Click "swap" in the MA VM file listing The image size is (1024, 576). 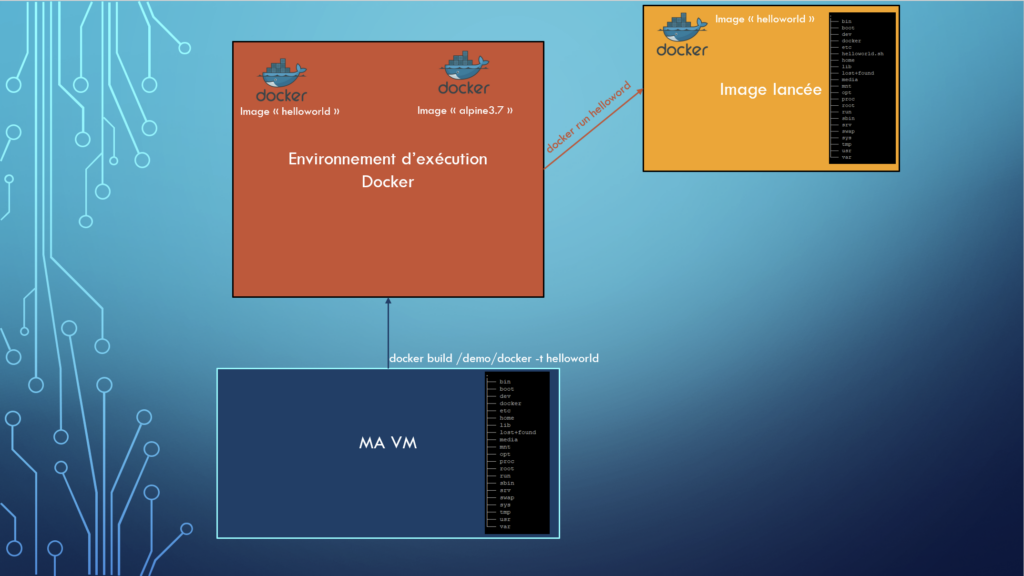[507, 498]
